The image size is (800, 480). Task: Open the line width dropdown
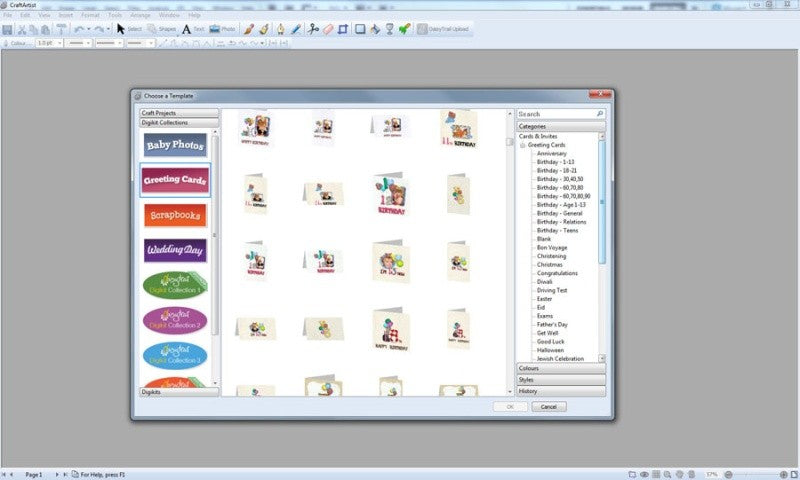point(50,43)
